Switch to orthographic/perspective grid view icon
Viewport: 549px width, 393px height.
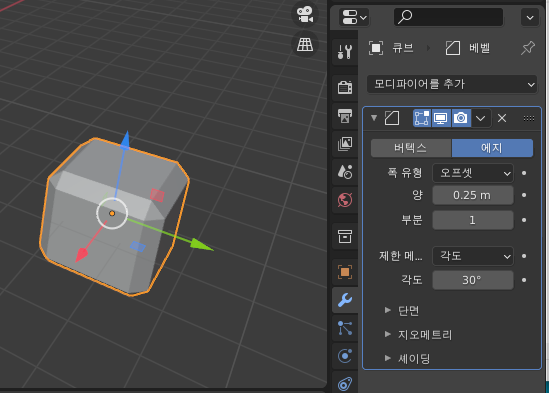click(305, 44)
